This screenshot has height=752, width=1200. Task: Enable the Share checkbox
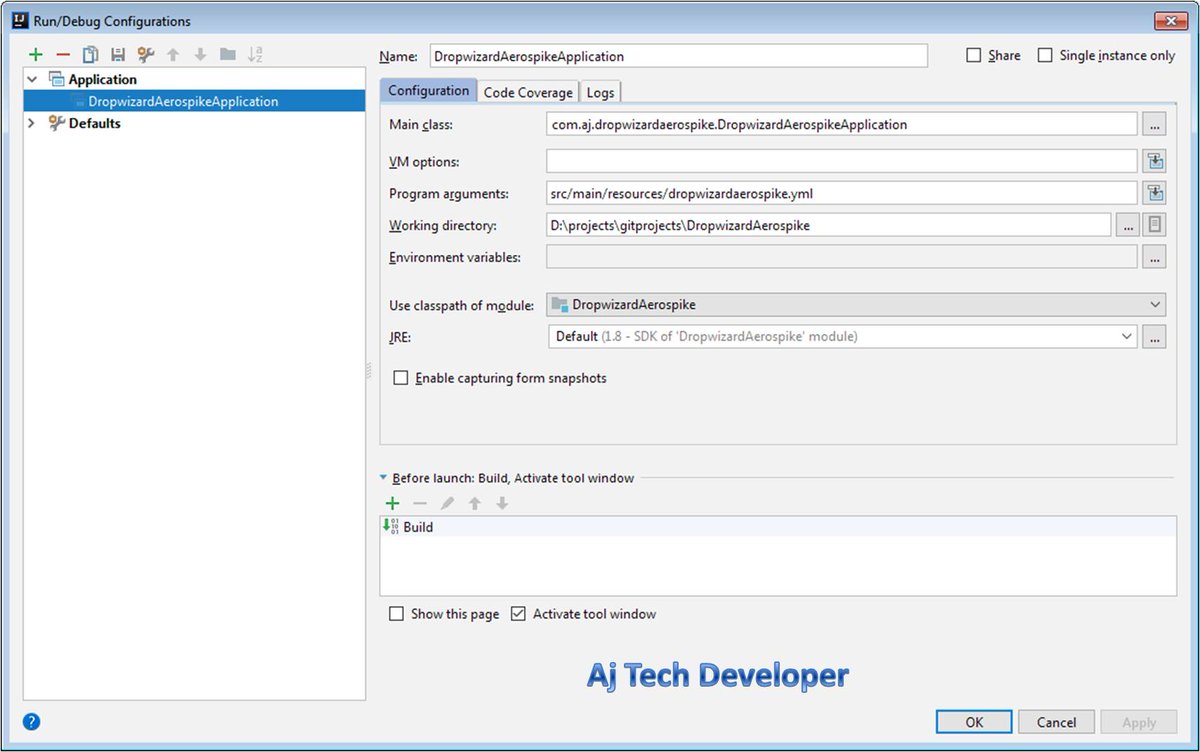[975, 55]
